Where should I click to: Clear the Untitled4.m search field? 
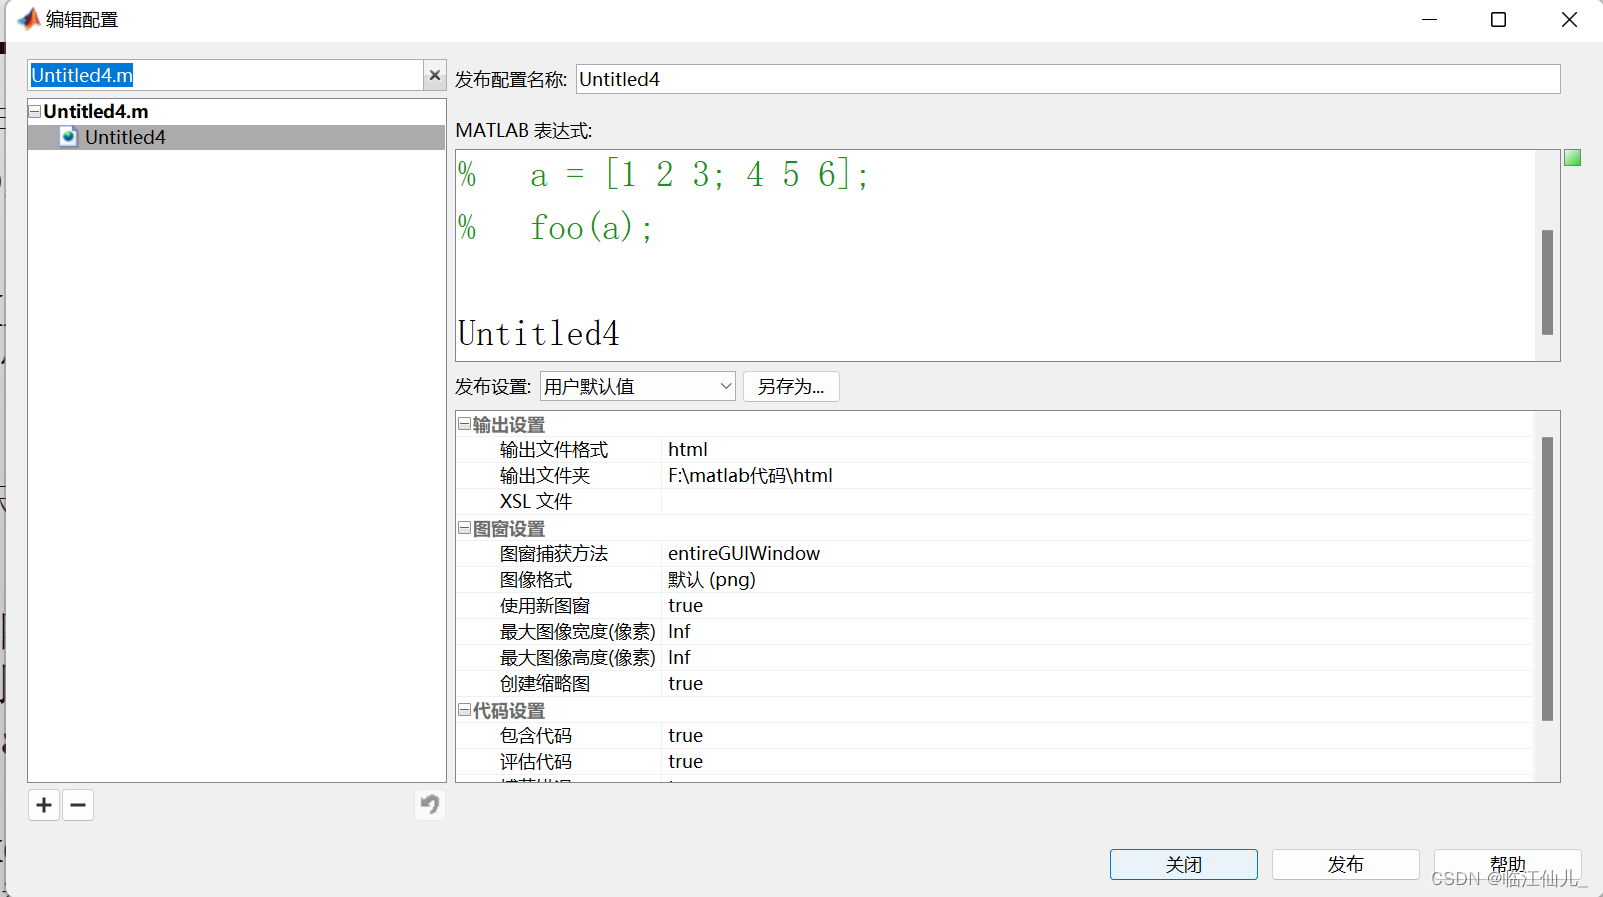click(x=435, y=75)
